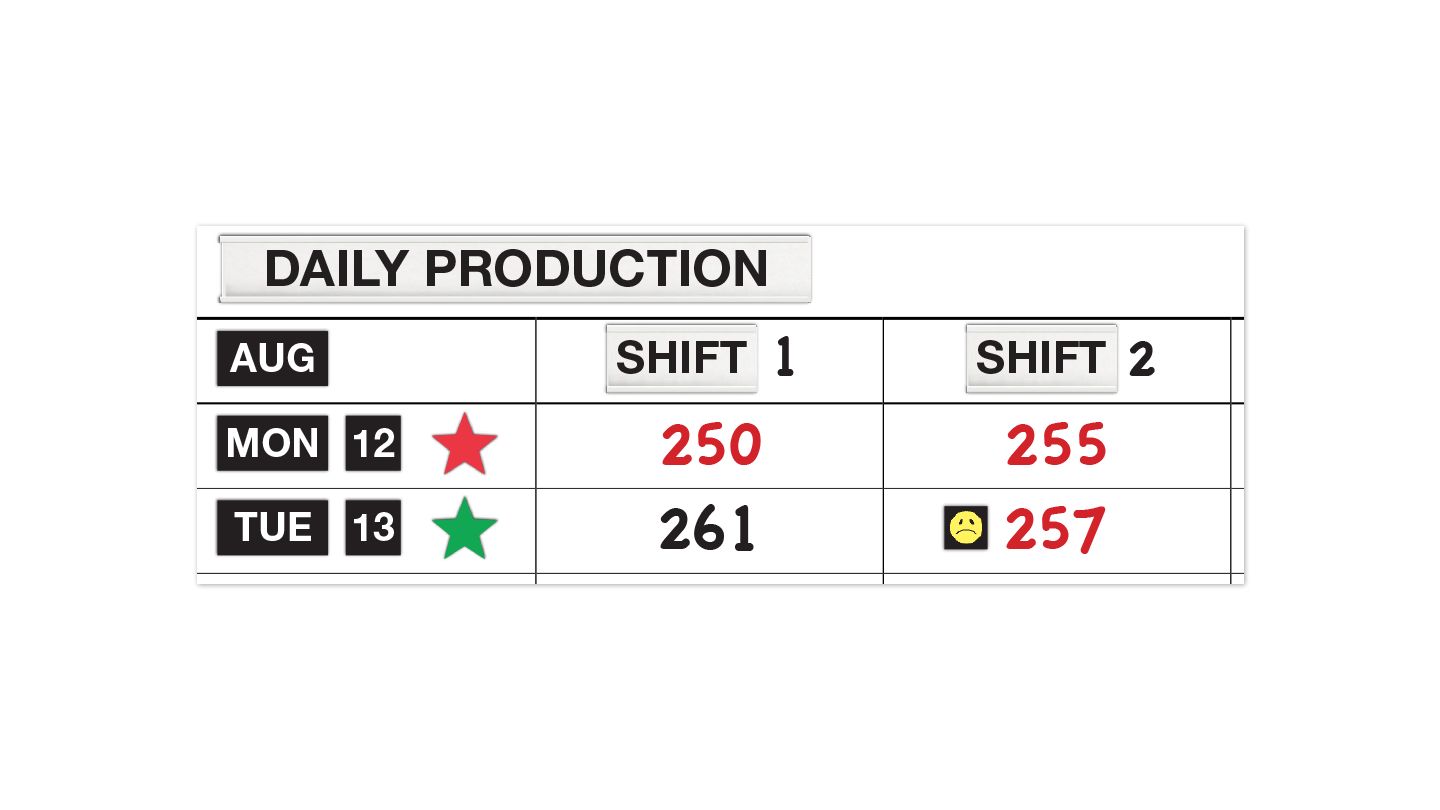Click the empty cell below 261
The width and height of the screenshot is (1440, 810).
point(709,579)
